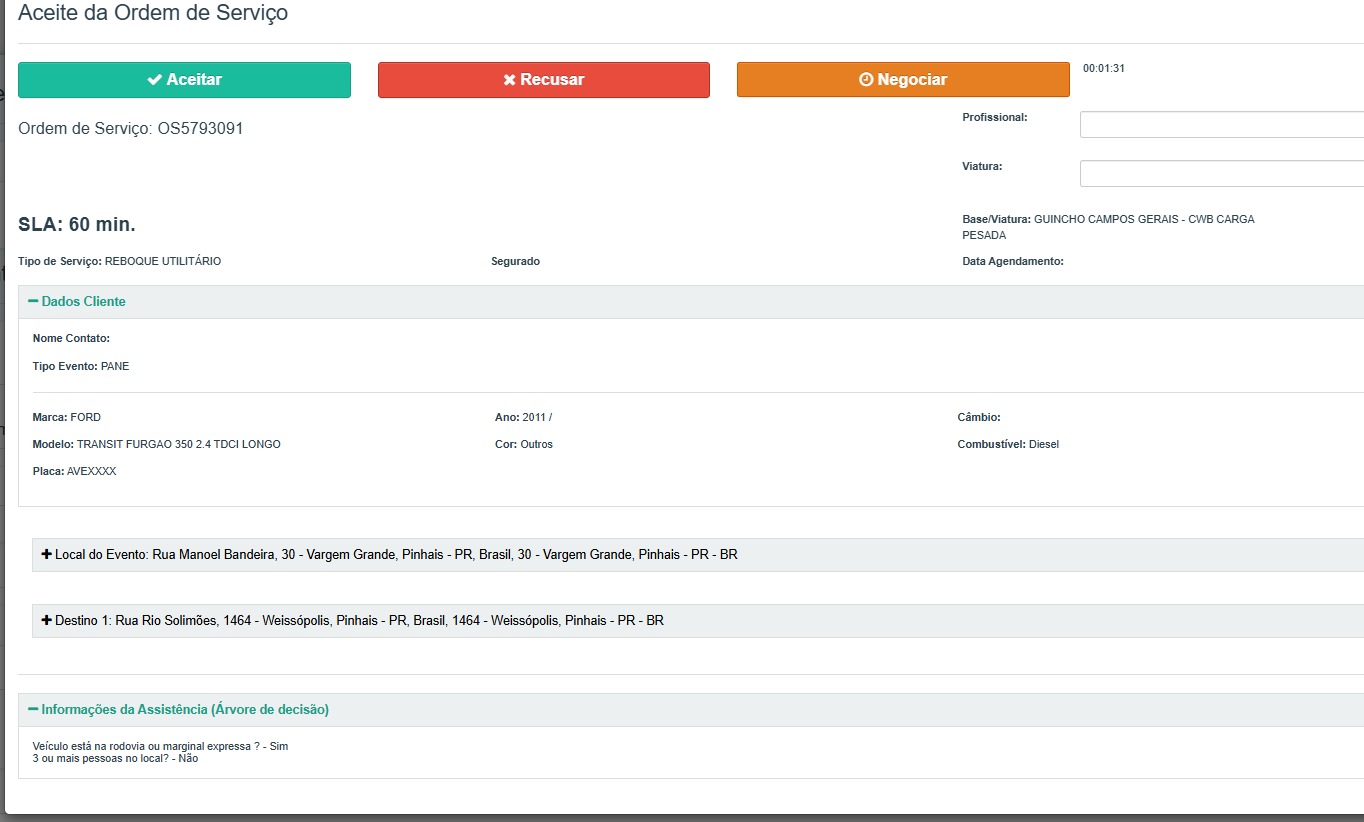This screenshot has width=1364, height=822.
Task: Click the REBOQUE UTILITÁRIO service type
Action: (x=163, y=261)
